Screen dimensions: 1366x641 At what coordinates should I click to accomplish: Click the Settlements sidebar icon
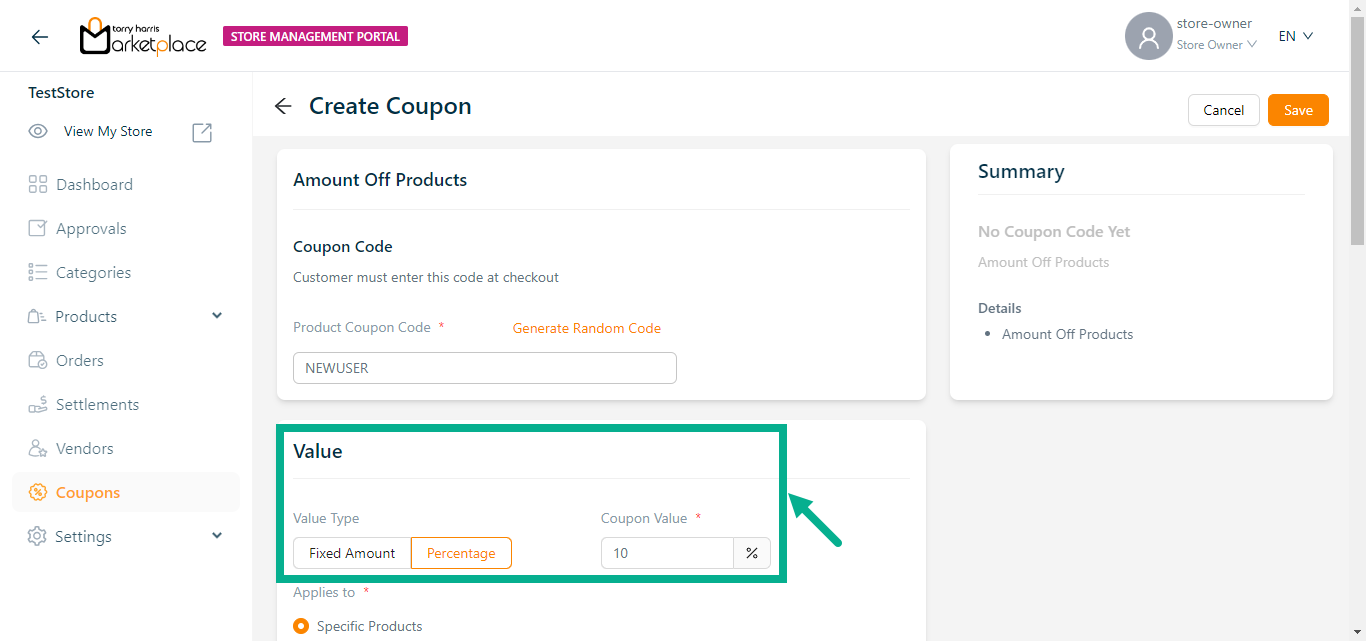pyautogui.click(x=38, y=404)
